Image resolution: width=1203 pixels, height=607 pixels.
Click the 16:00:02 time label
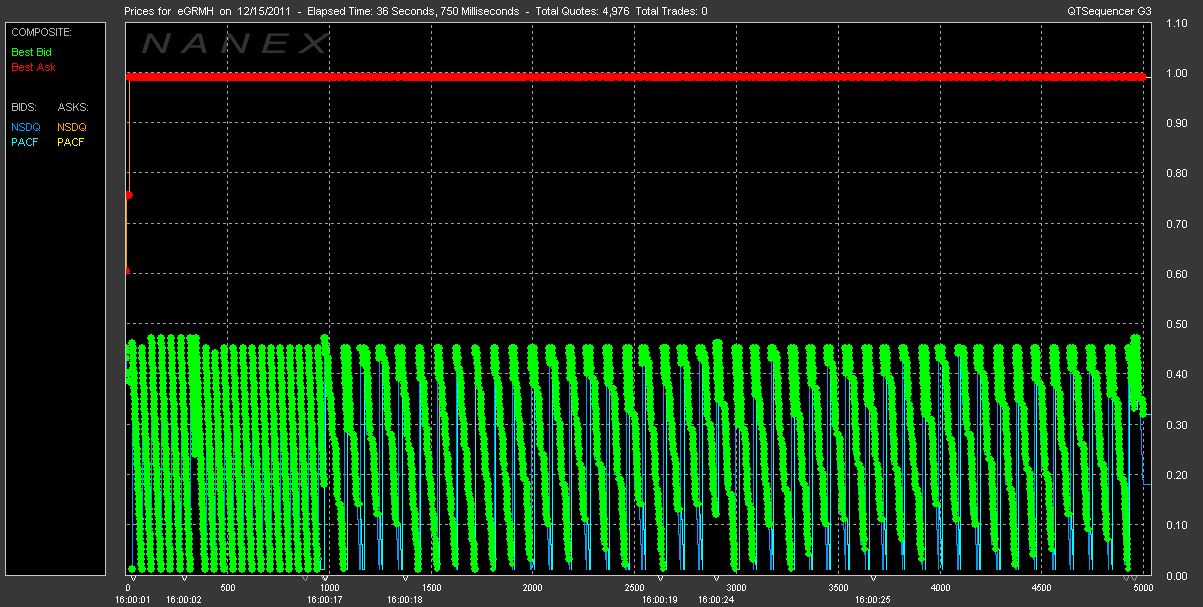point(184,600)
